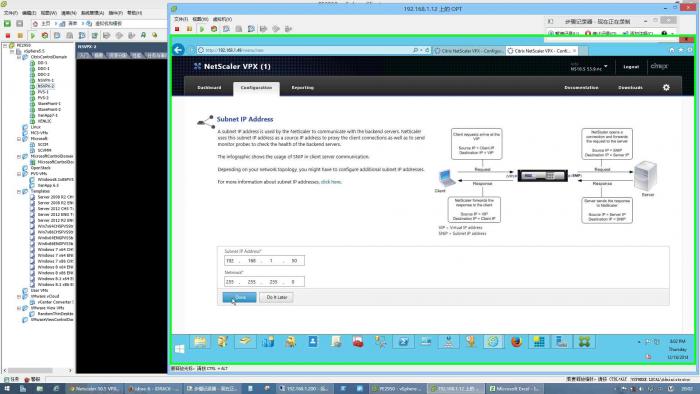Collapse the vSphere5.5 tree node
The image size is (700, 394).
coord(12,51)
